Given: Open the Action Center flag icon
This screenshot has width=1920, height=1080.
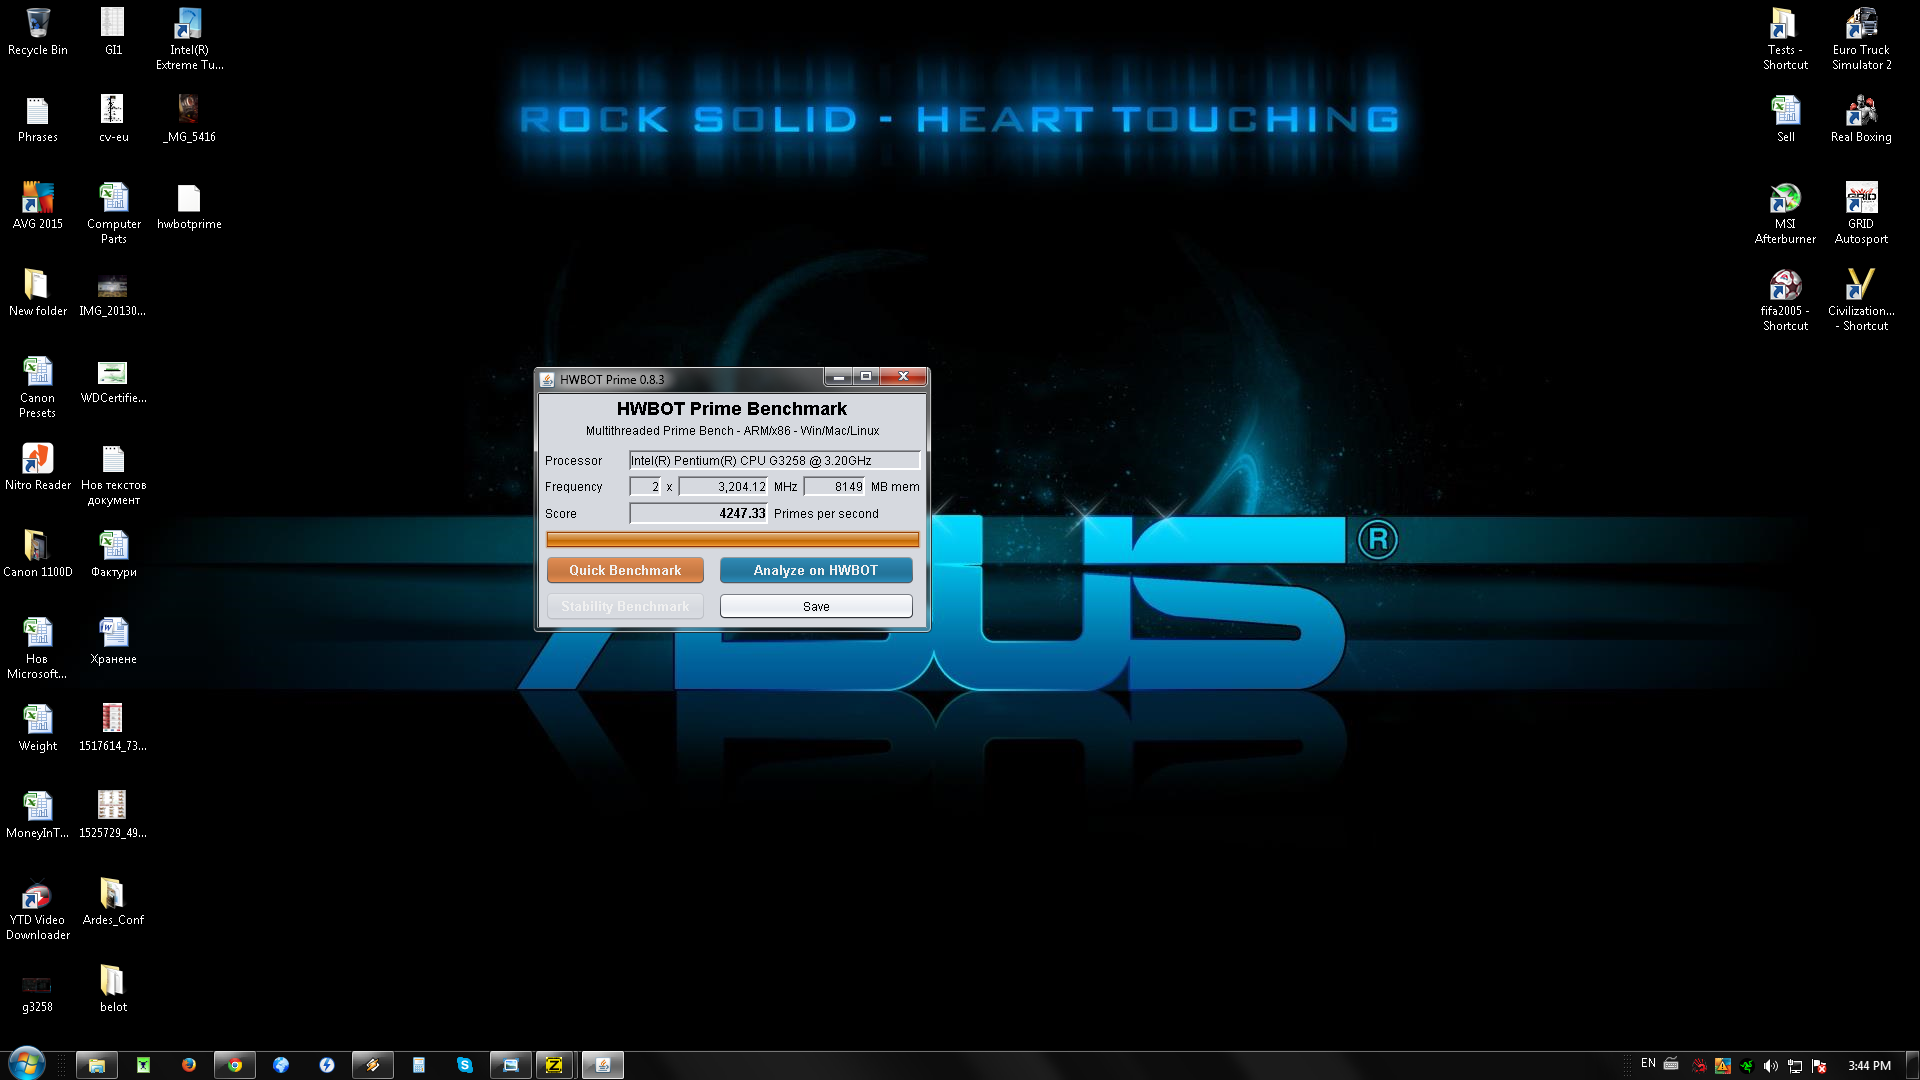Looking at the screenshot, I should [1819, 1066].
